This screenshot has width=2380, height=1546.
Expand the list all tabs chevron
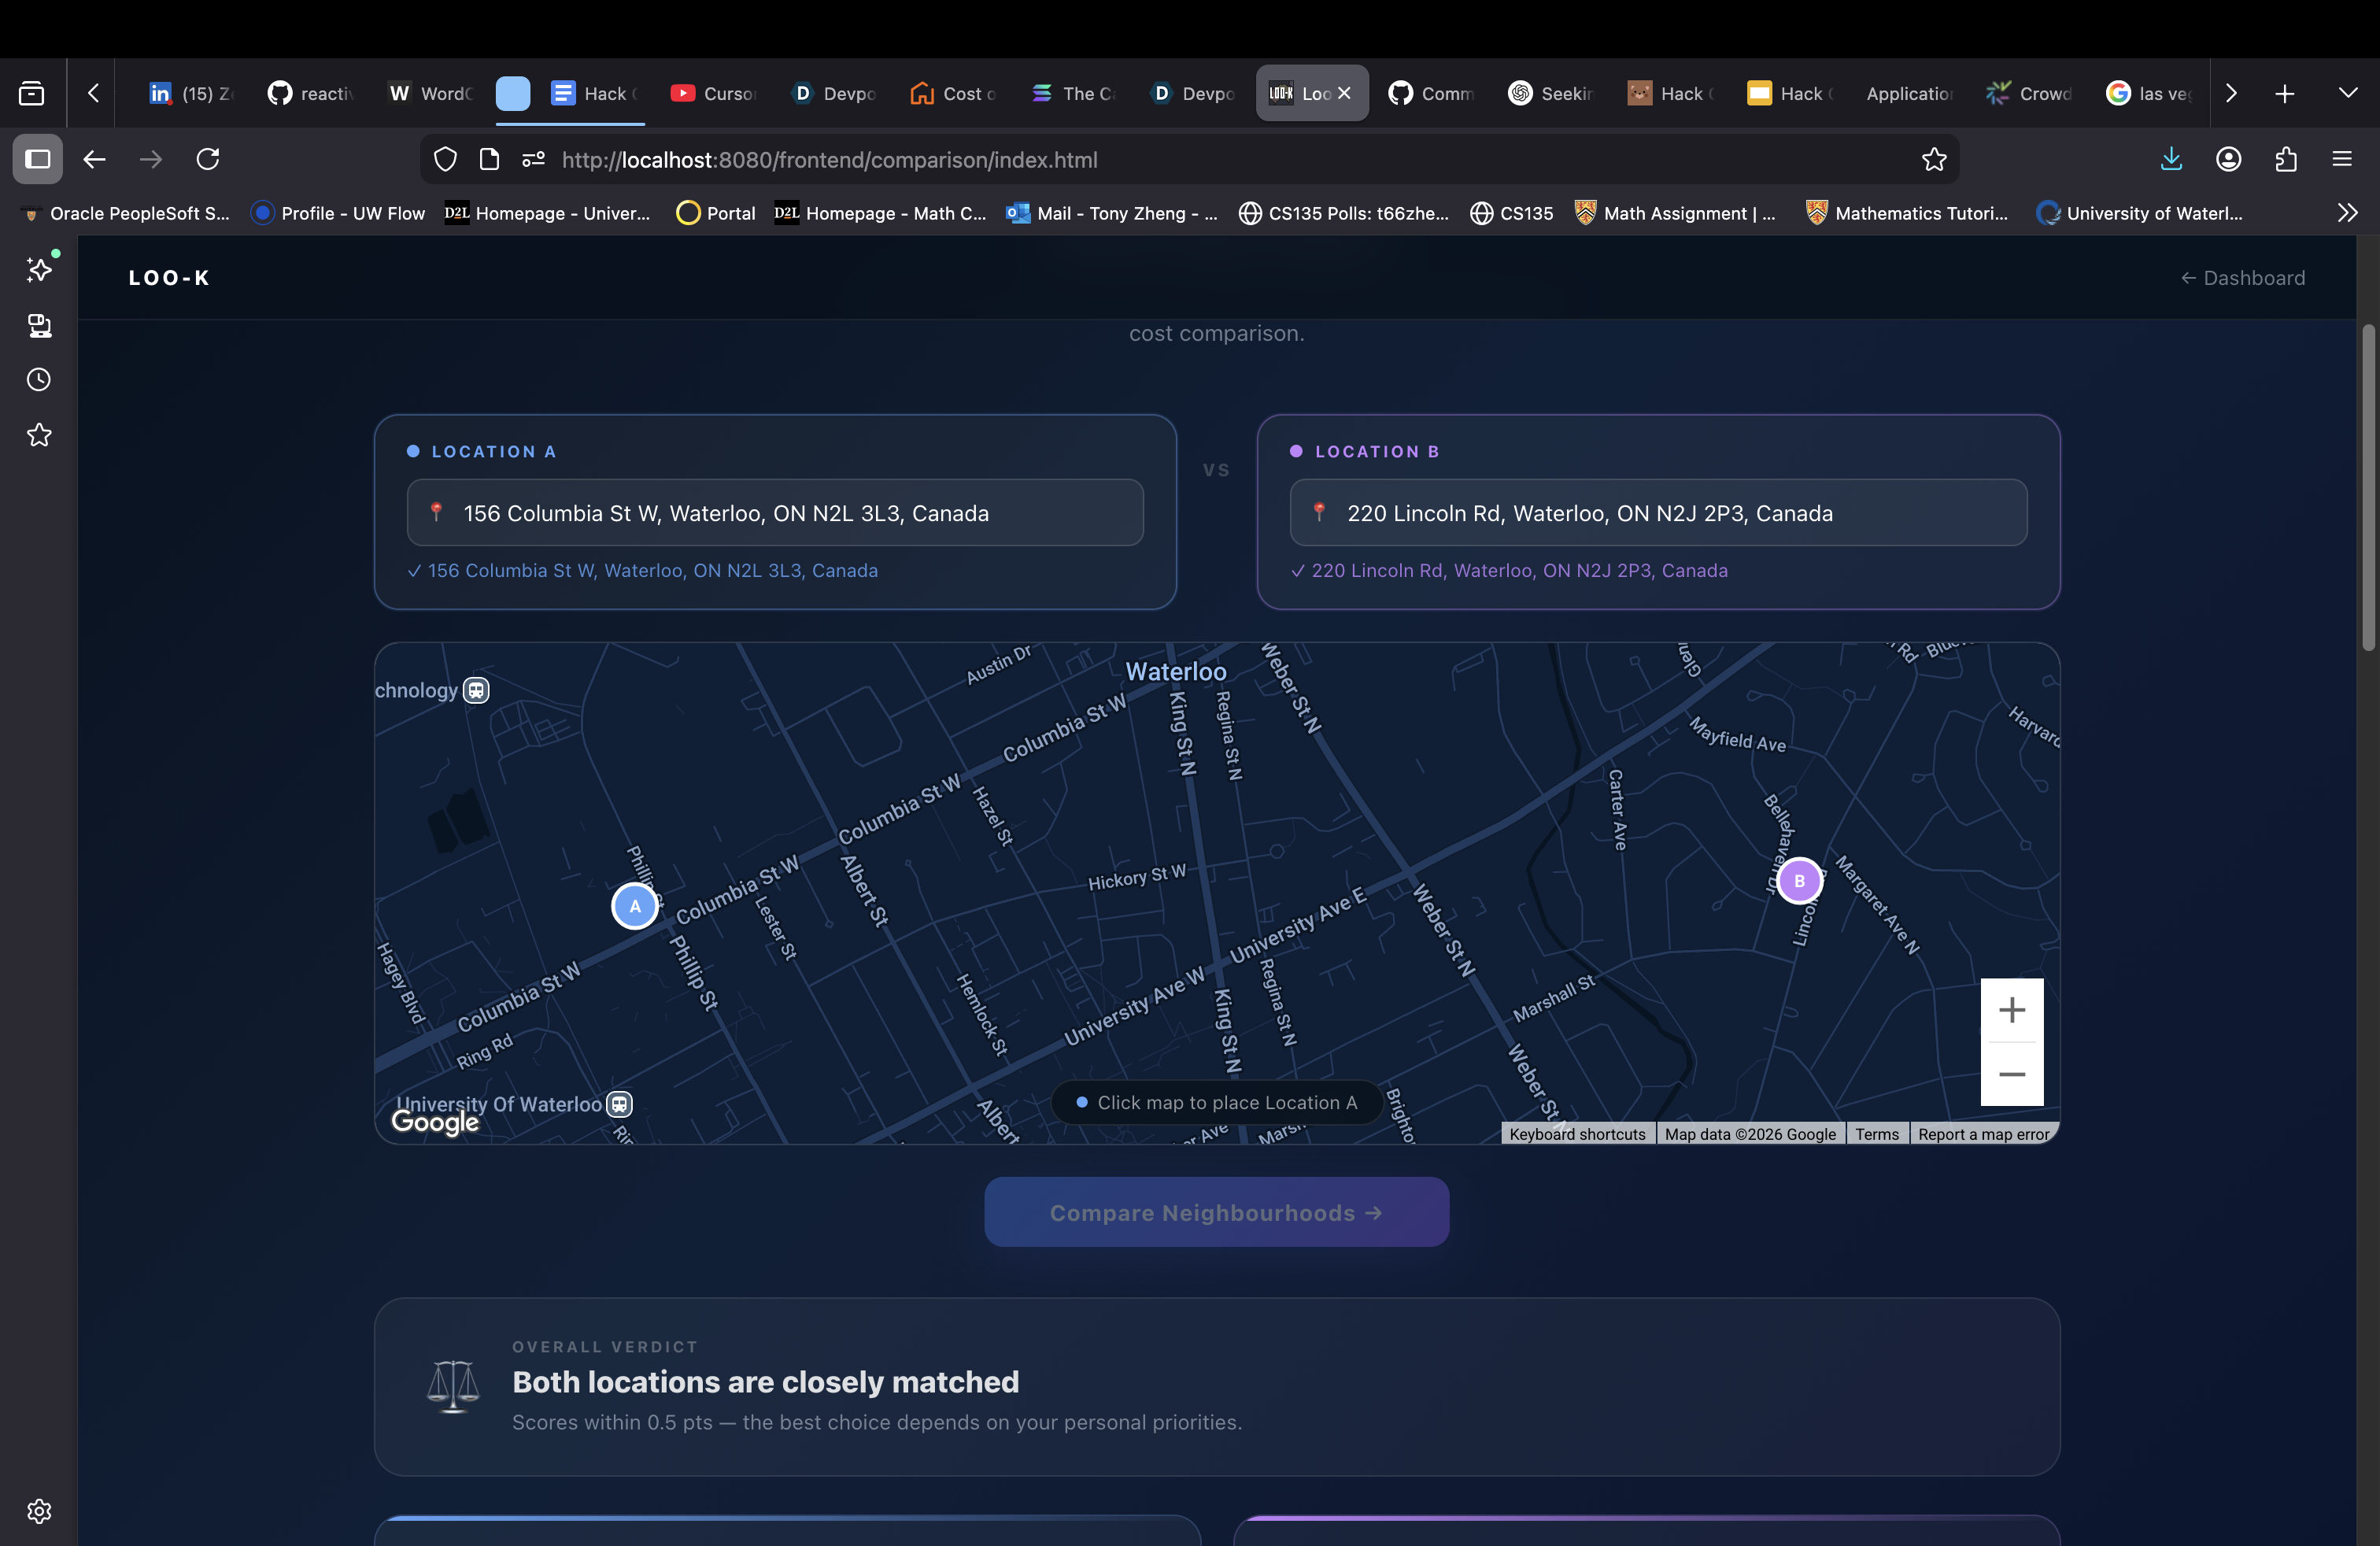[2348, 93]
